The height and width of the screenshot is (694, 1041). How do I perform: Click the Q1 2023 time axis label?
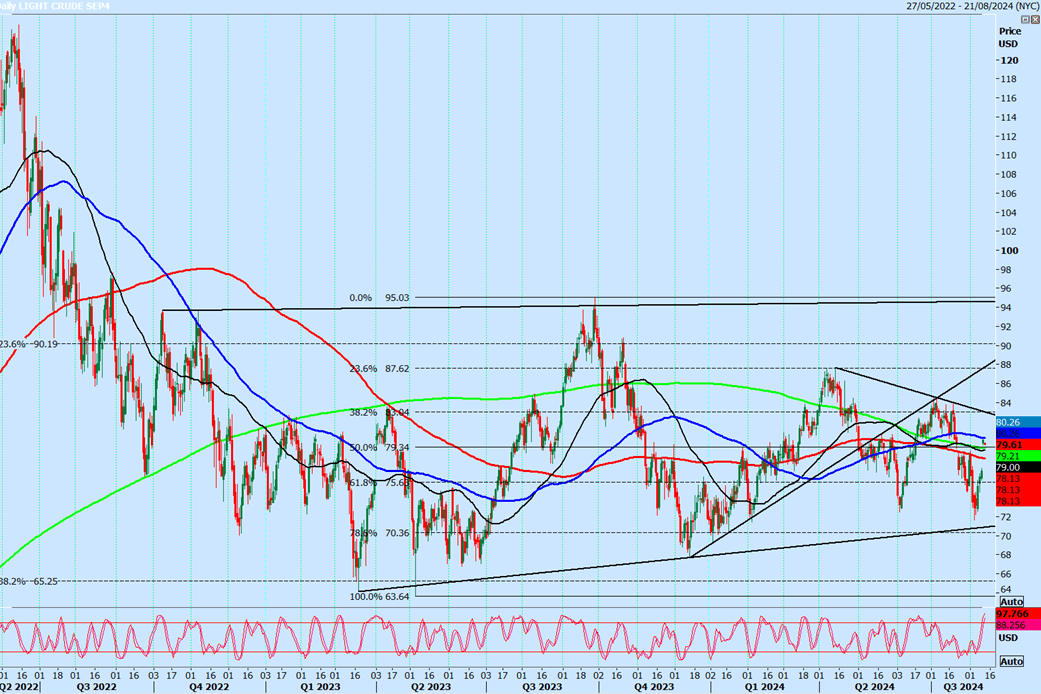[320, 687]
